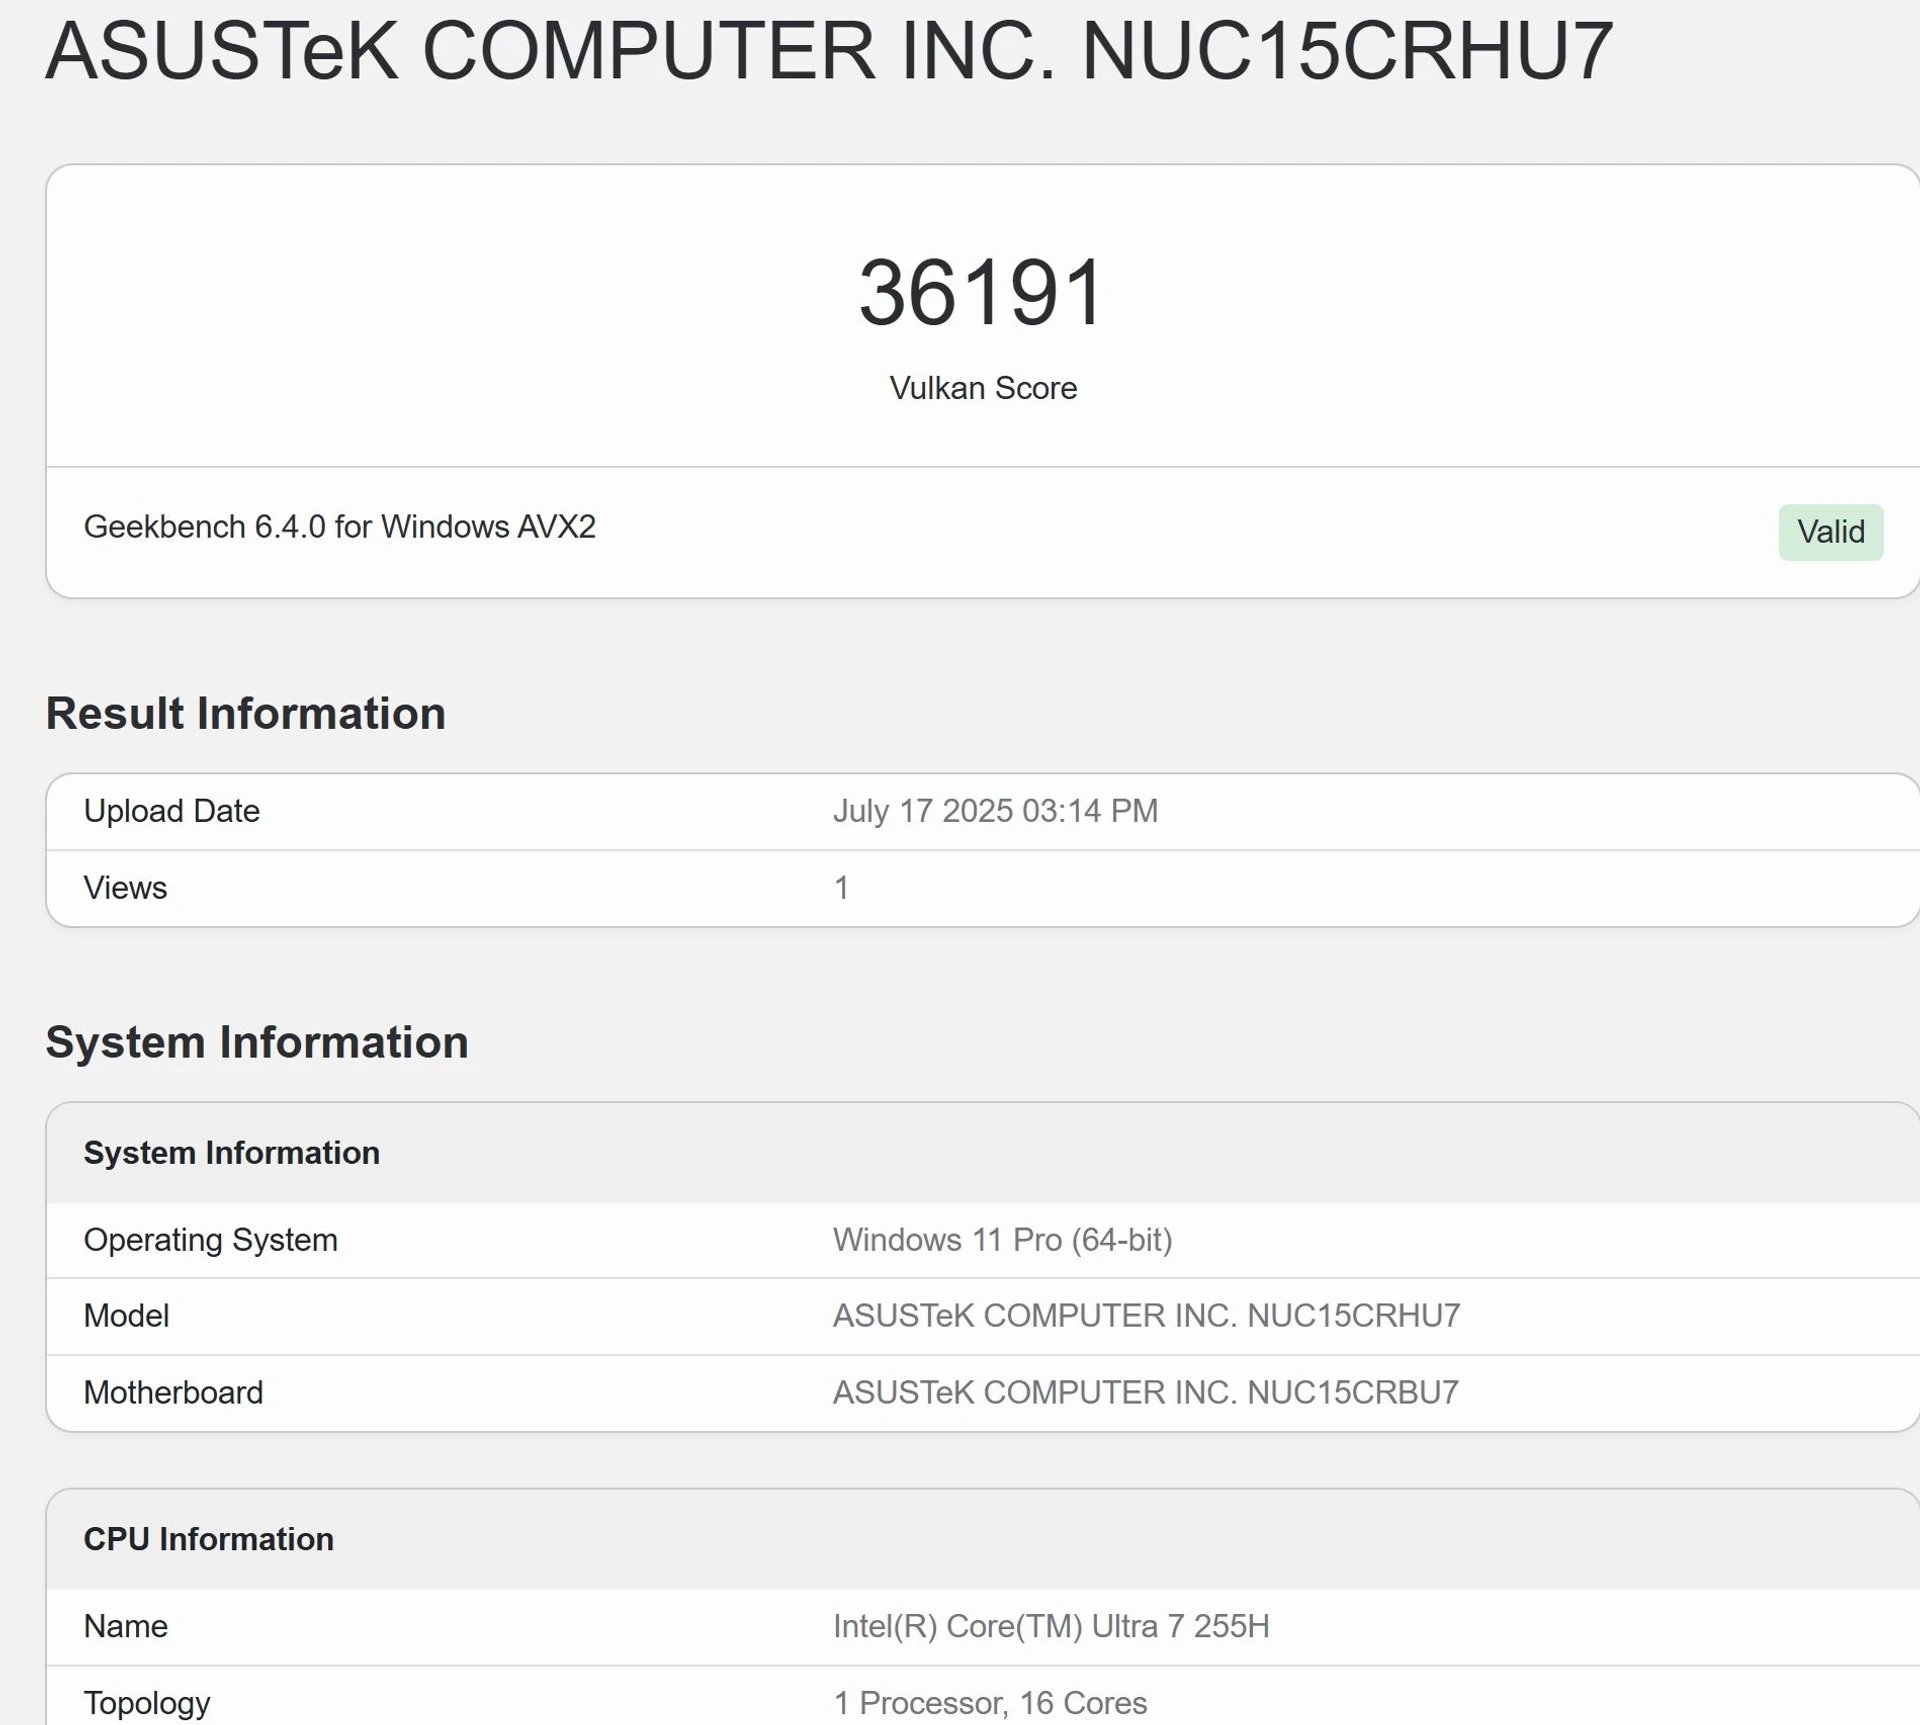Click the Motherboard value NUC15CRBU7
Viewport: 1920px width, 1725px height.
click(x=1146, y=1393)
